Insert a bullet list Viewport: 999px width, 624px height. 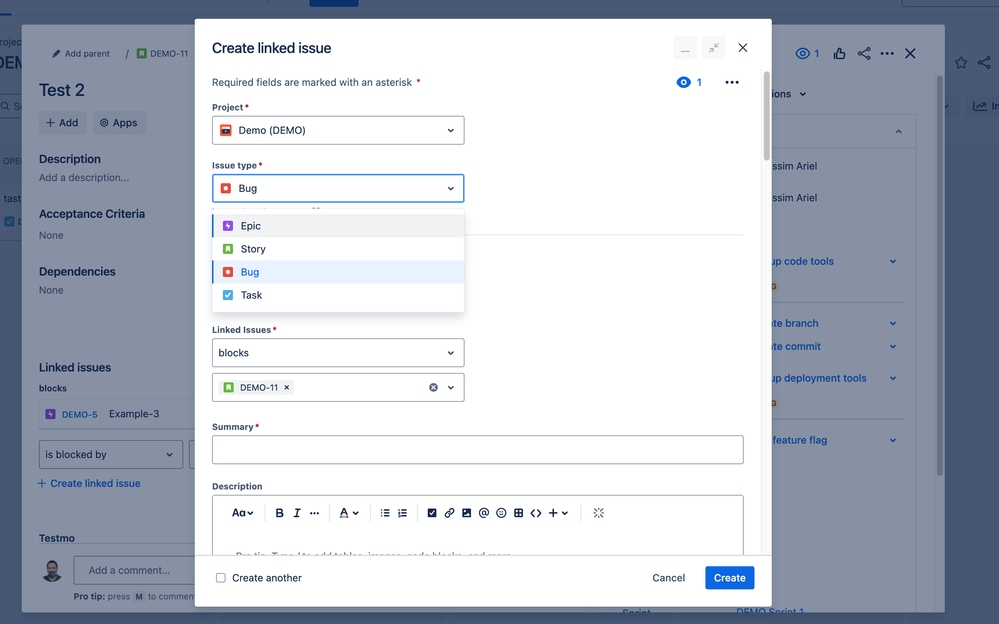coord(385,513)
